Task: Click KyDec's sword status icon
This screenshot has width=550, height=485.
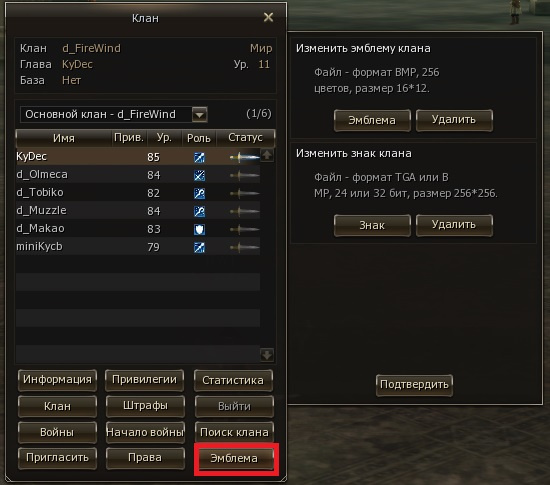Action: coord(244,157)
